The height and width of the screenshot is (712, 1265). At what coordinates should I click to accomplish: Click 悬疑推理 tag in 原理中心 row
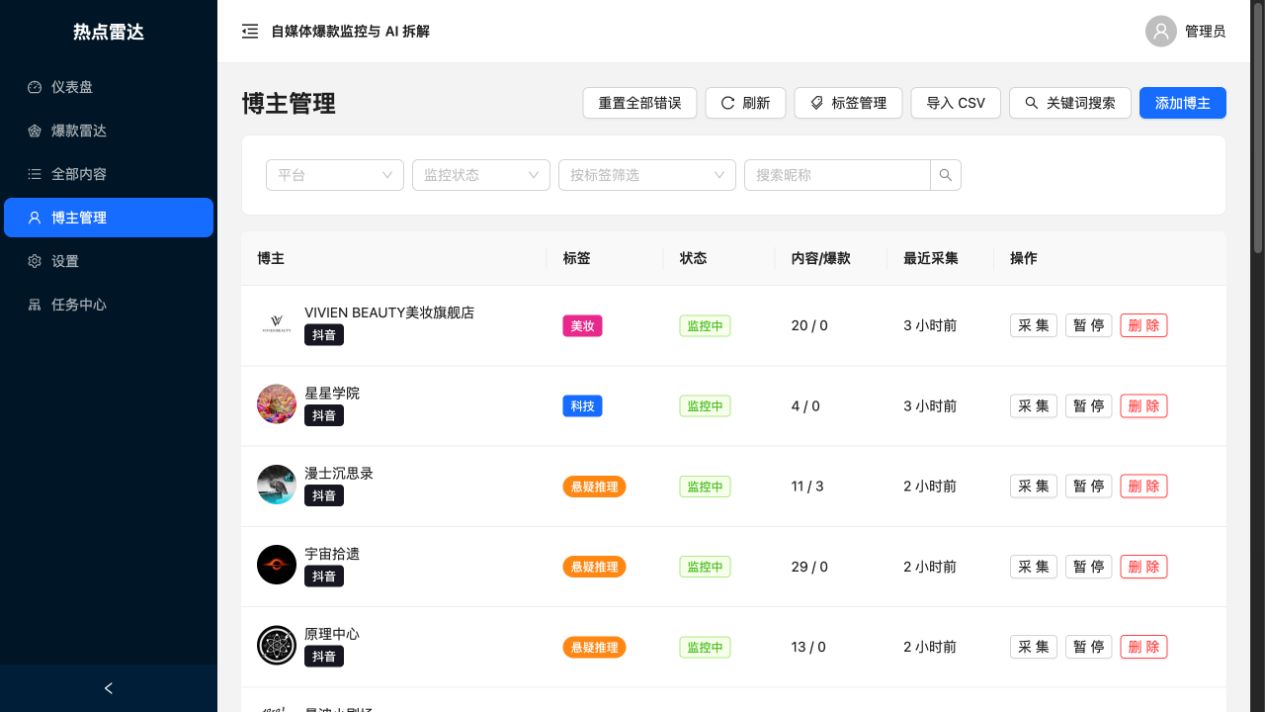pos(594,647)
